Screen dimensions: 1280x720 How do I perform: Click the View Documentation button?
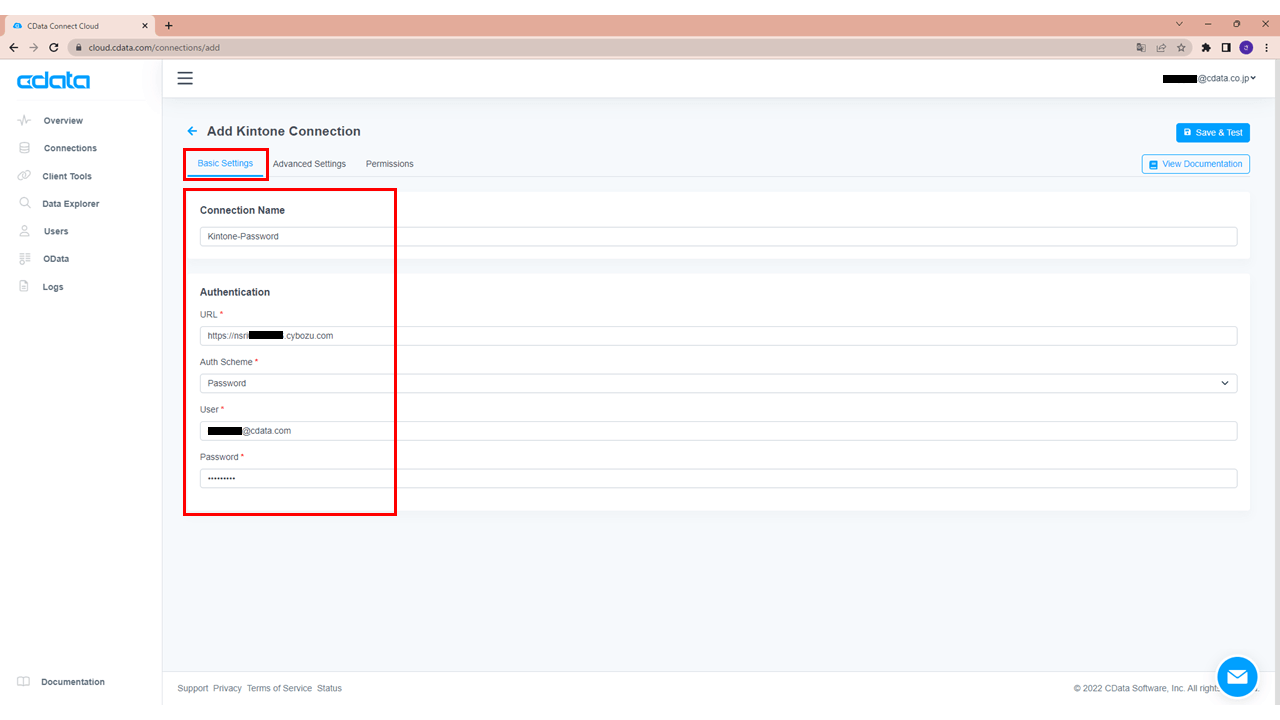point(1196,164)
